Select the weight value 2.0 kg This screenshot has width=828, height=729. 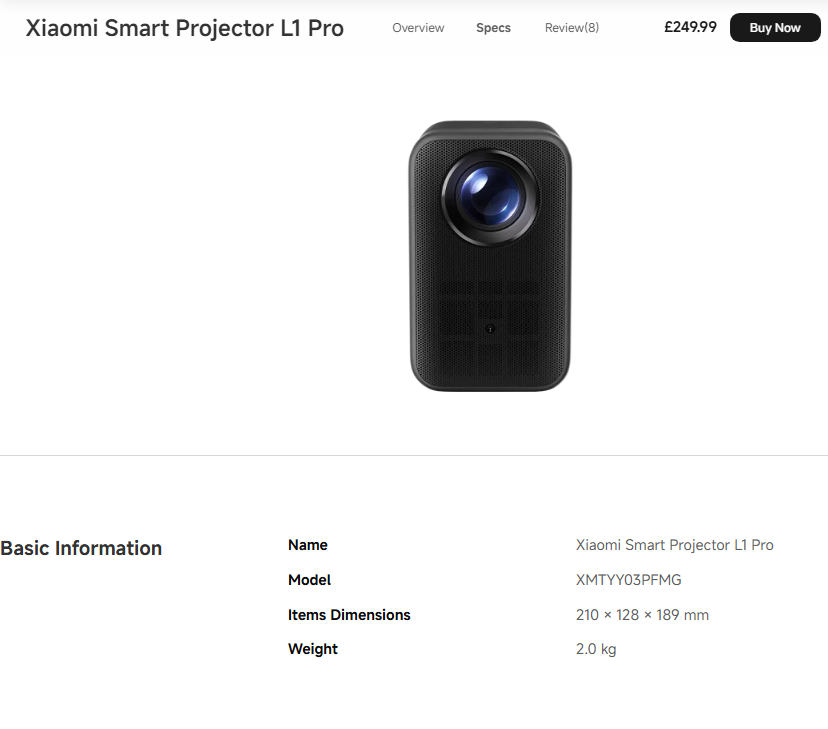pos(596,649)
